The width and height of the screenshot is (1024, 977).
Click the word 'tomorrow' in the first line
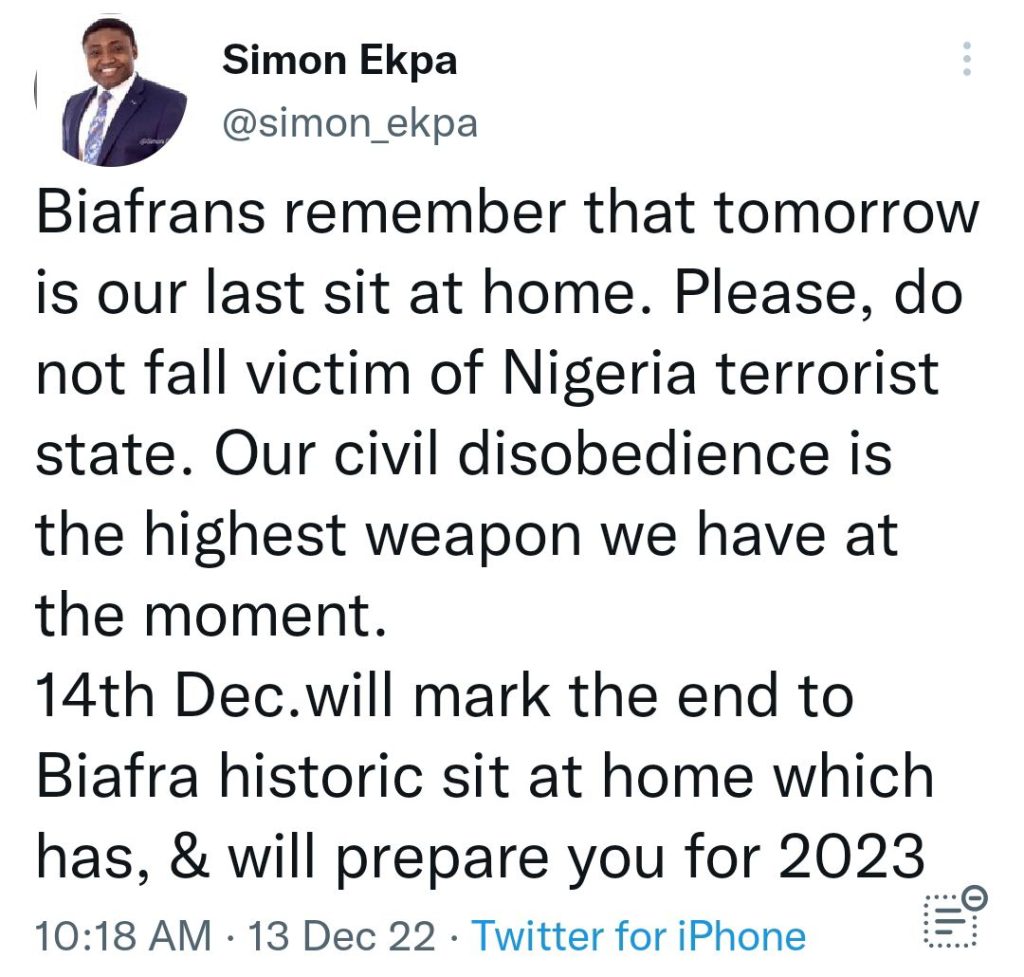coord(847,213)
